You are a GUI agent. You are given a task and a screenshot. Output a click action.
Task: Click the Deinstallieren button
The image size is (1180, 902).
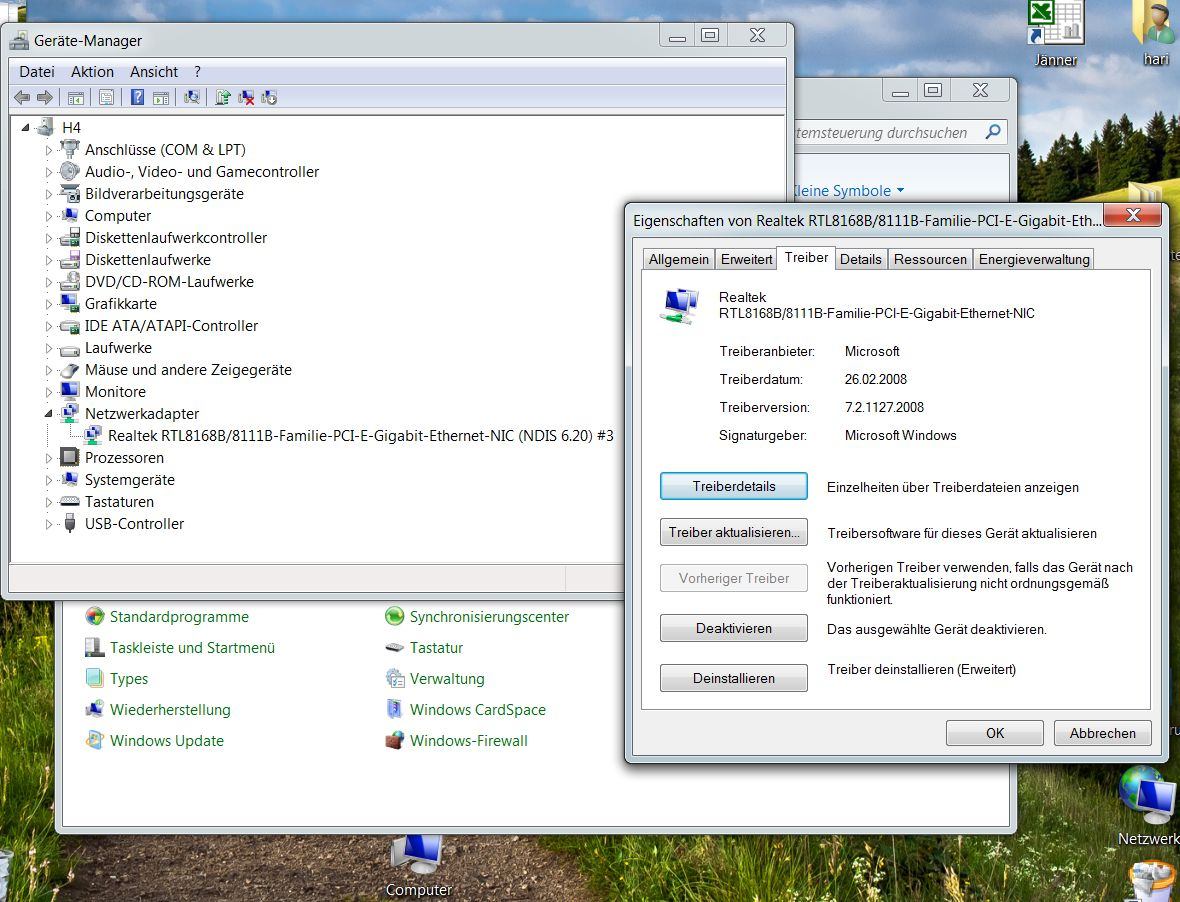pos(734,678)
